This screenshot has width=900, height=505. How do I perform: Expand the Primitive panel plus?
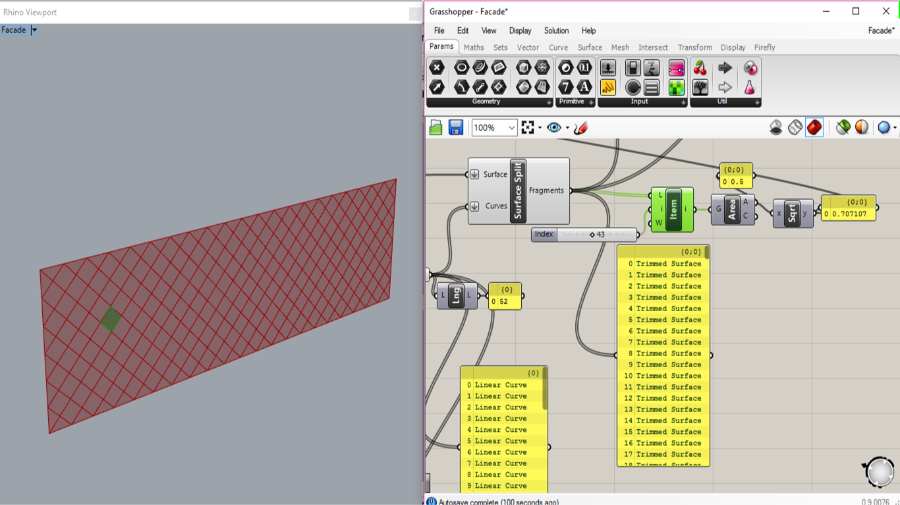click(591, 102)
